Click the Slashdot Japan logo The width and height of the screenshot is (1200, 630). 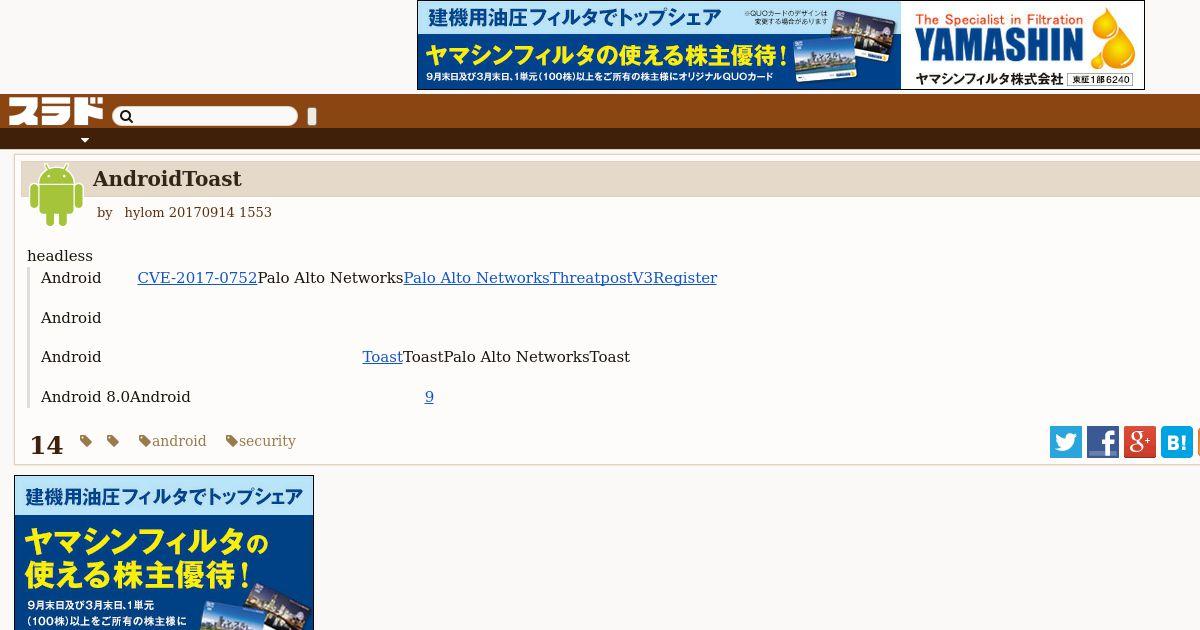point(56,111)
